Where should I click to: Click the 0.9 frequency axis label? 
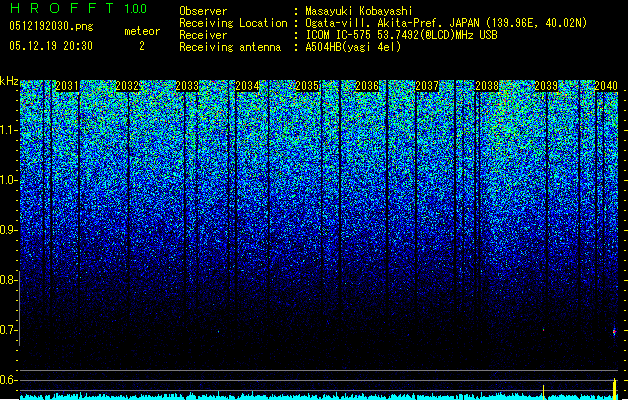8,230
